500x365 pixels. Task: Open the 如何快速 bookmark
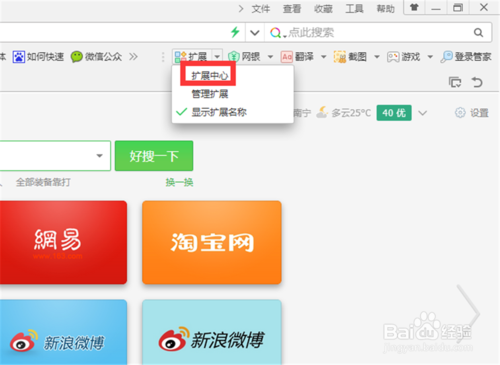(38, 57)
